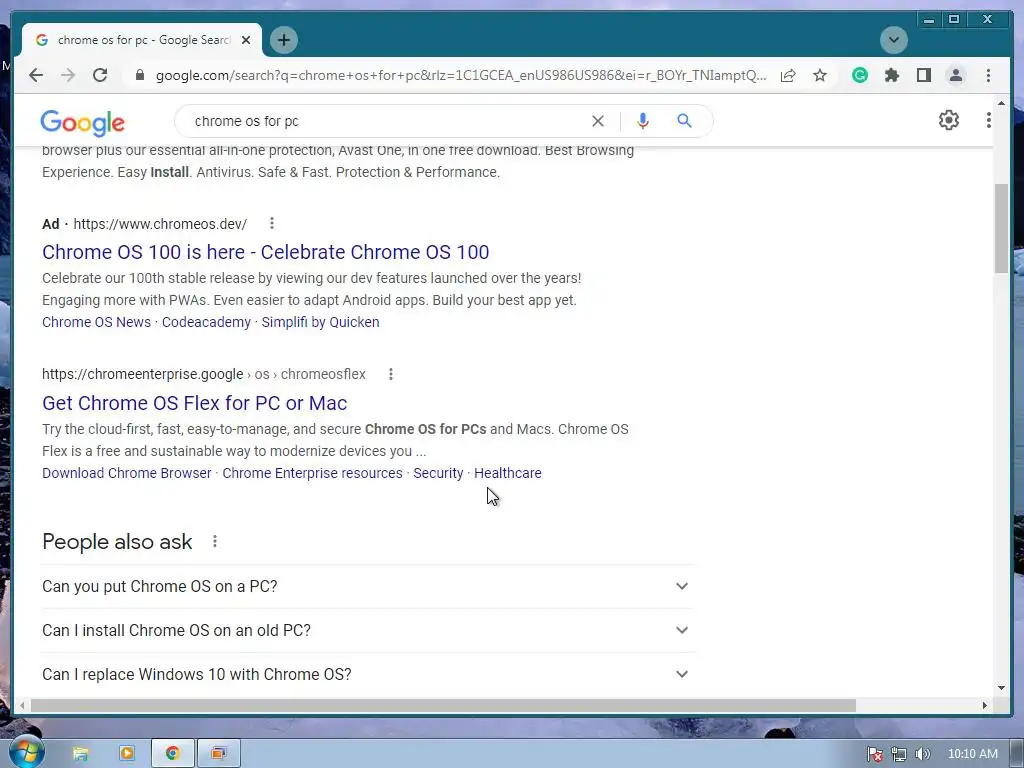Image resolution: width=1024 pixels, height=768 pixels.
Task: Click the blue magnifier search icon
Action: point(684,121)
